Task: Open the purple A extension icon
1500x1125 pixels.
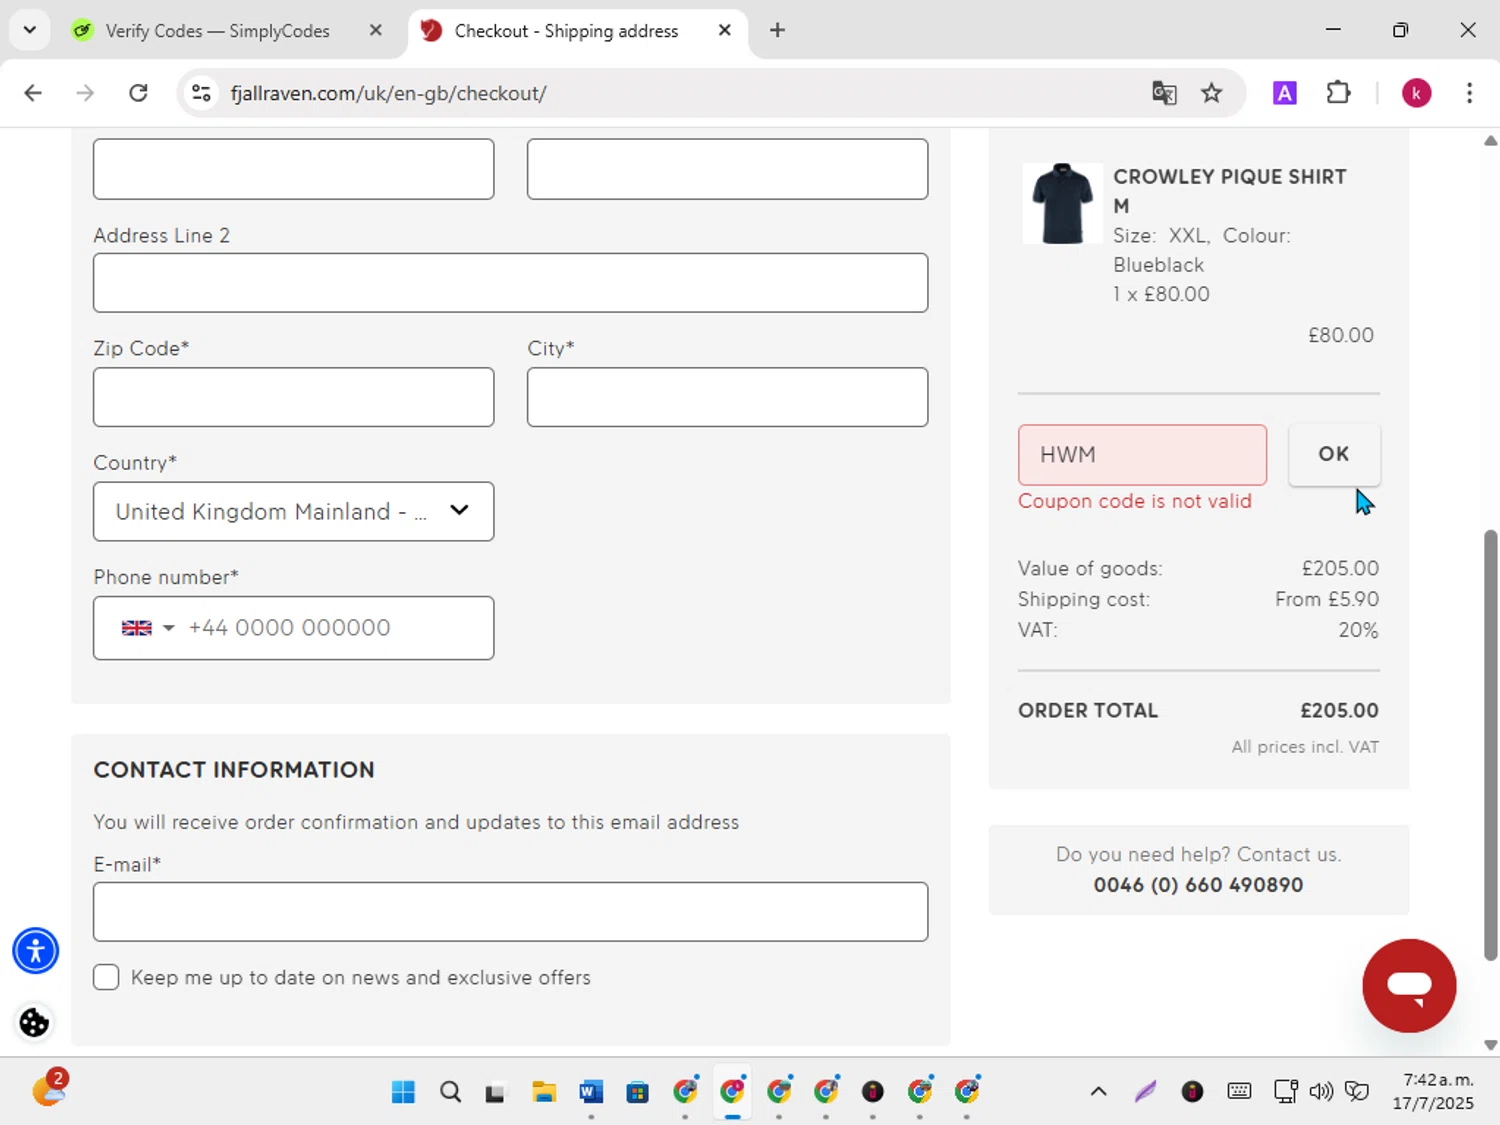Action: coord(1284,93)
